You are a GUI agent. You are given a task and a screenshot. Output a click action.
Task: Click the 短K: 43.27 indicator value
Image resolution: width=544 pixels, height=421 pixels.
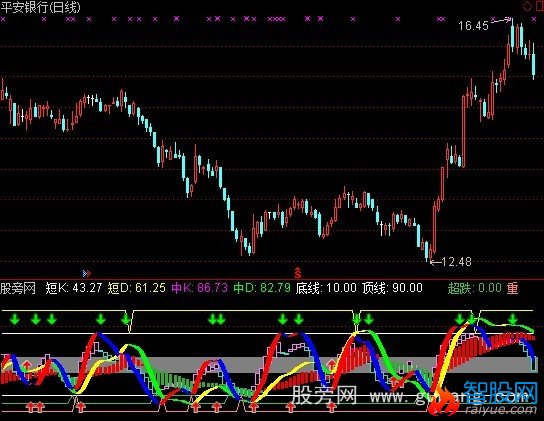pyautogui.click(x=74, y=288)
